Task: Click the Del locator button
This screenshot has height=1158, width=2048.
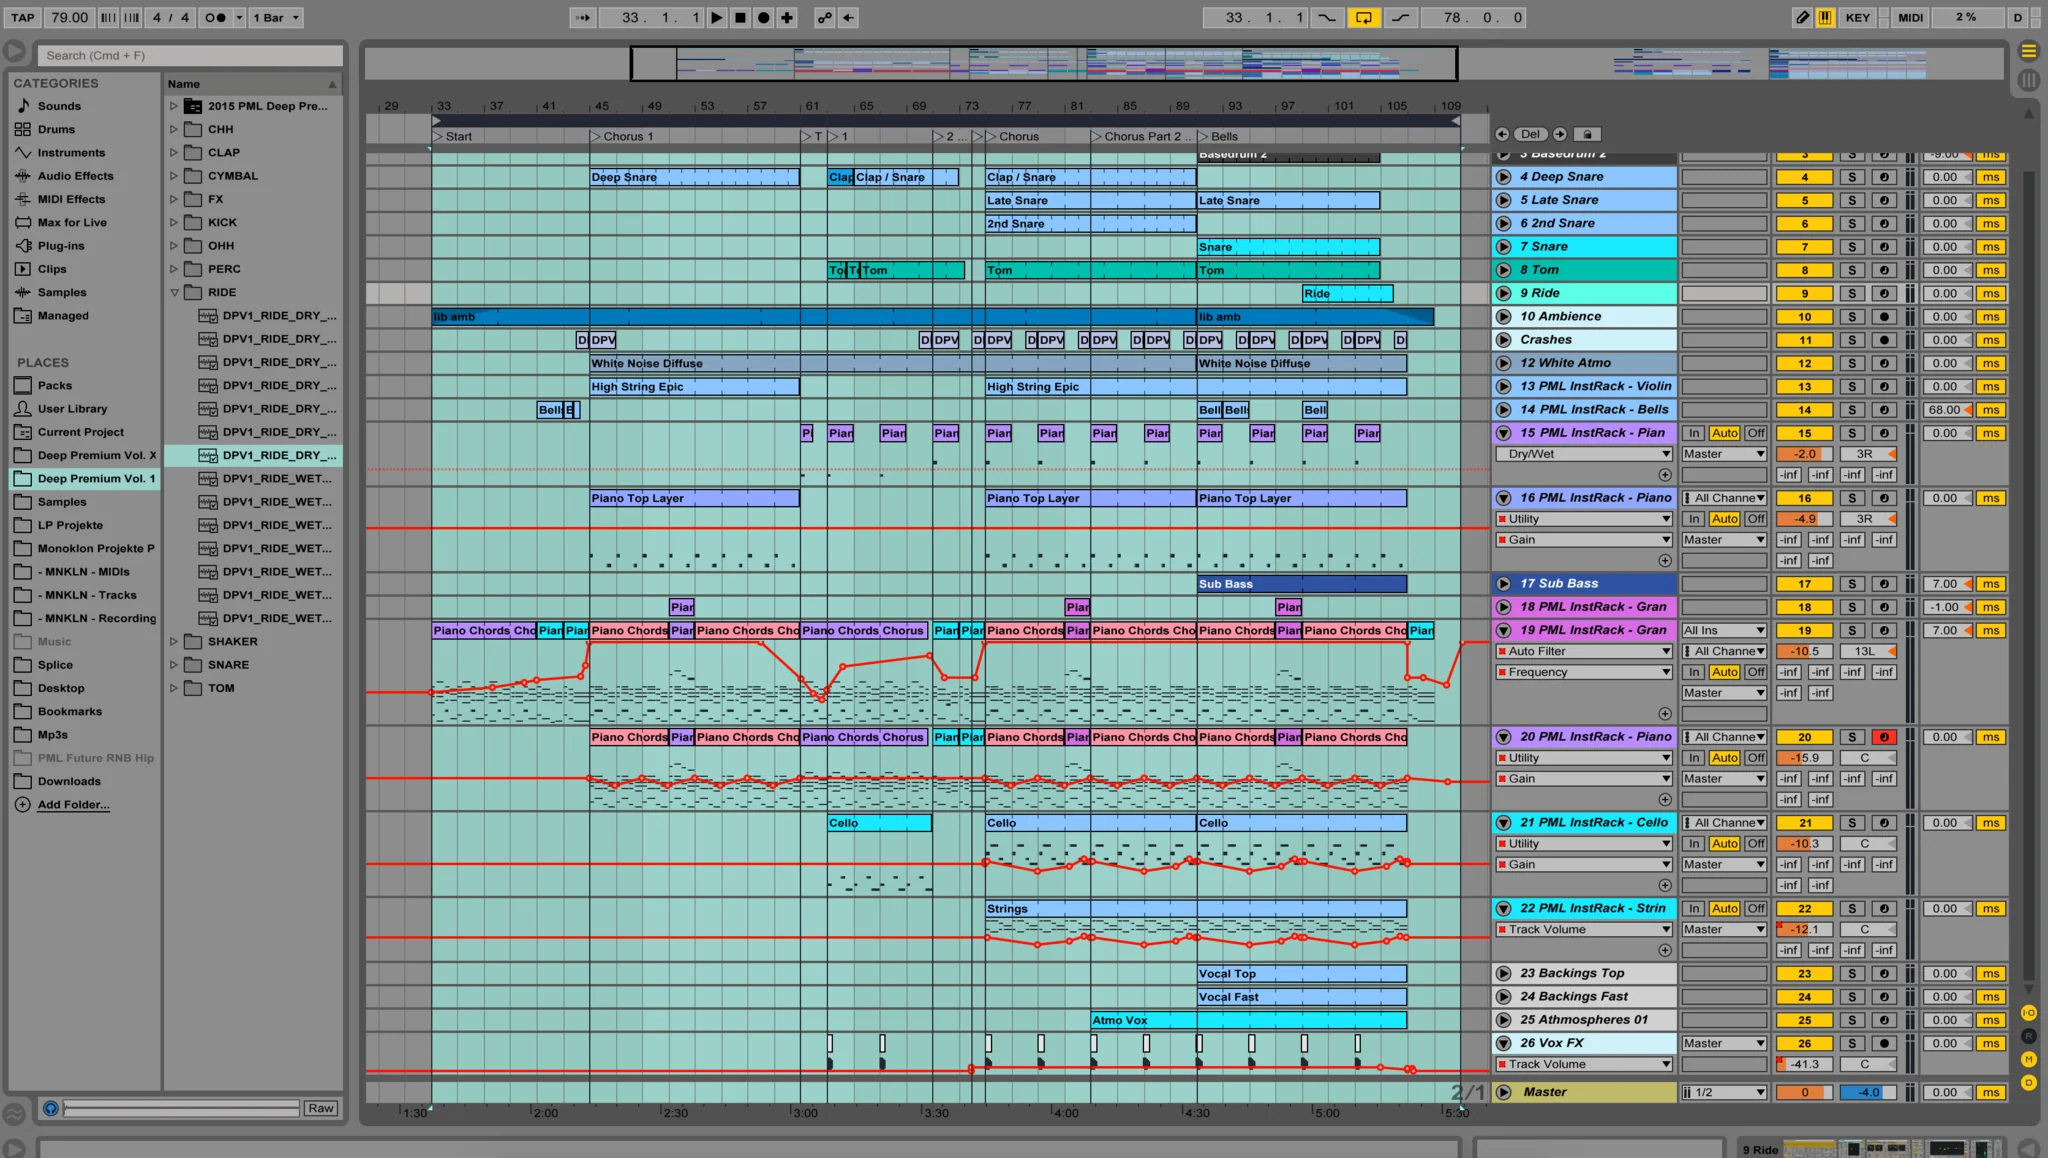Action: [x=1531, y=134]
